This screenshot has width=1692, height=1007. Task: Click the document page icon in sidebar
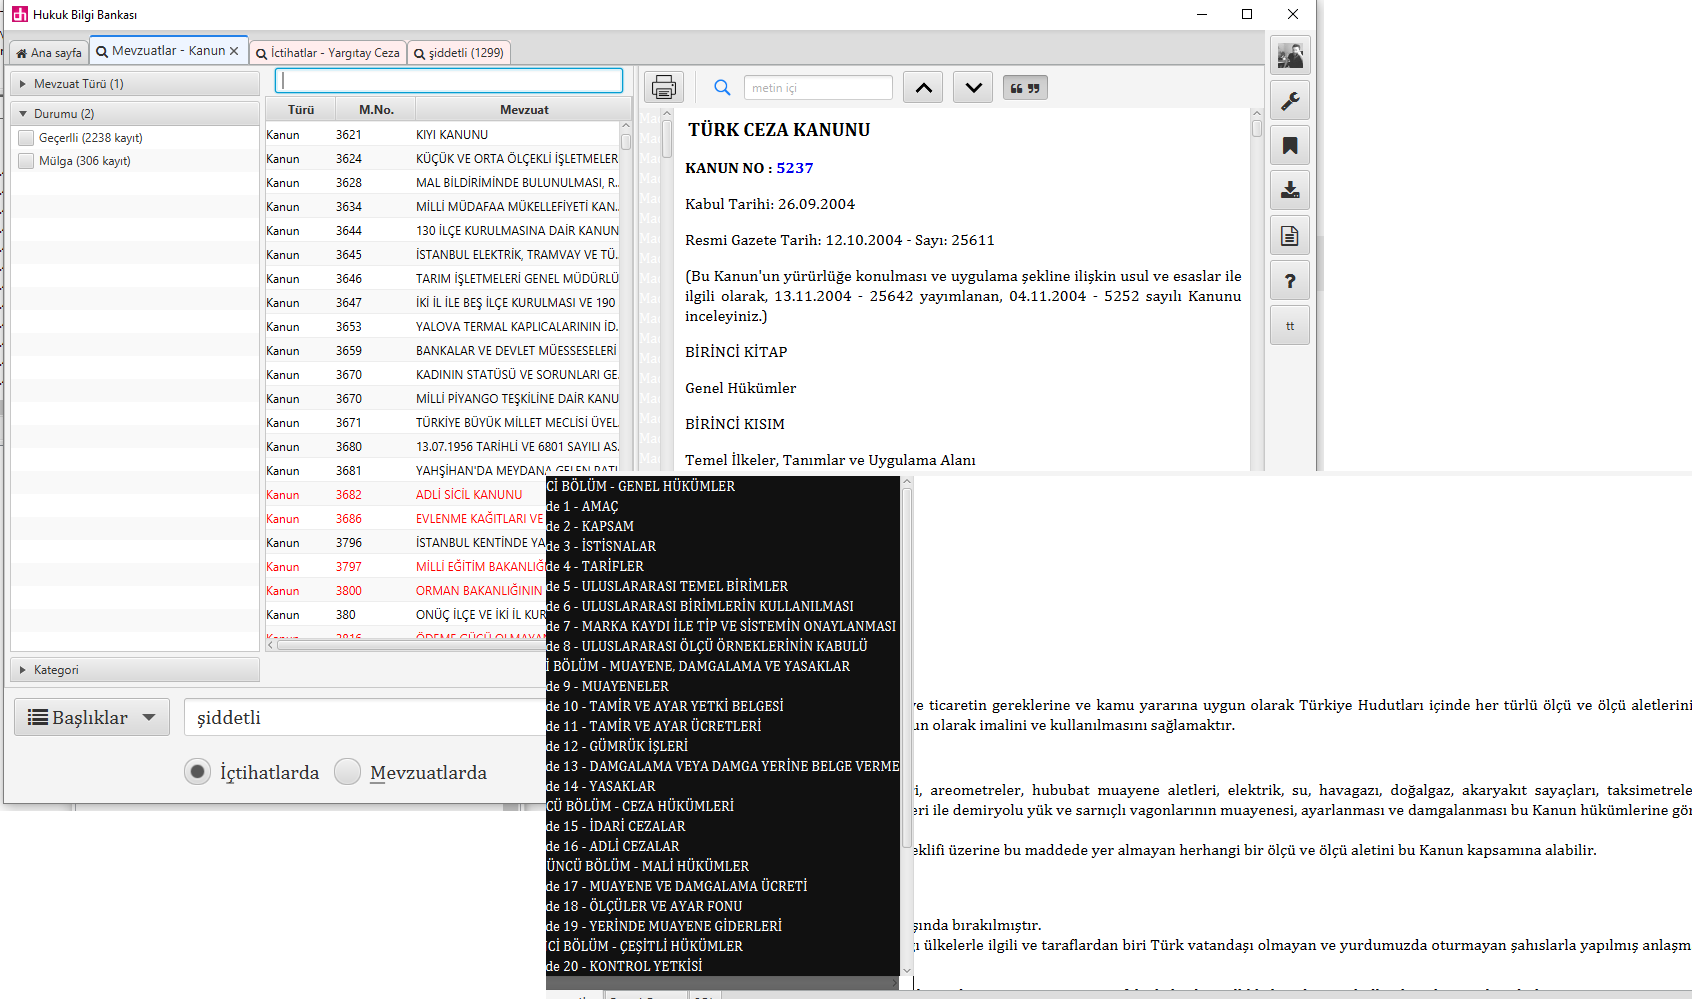pyautogui.click(x=1290, y=236)
